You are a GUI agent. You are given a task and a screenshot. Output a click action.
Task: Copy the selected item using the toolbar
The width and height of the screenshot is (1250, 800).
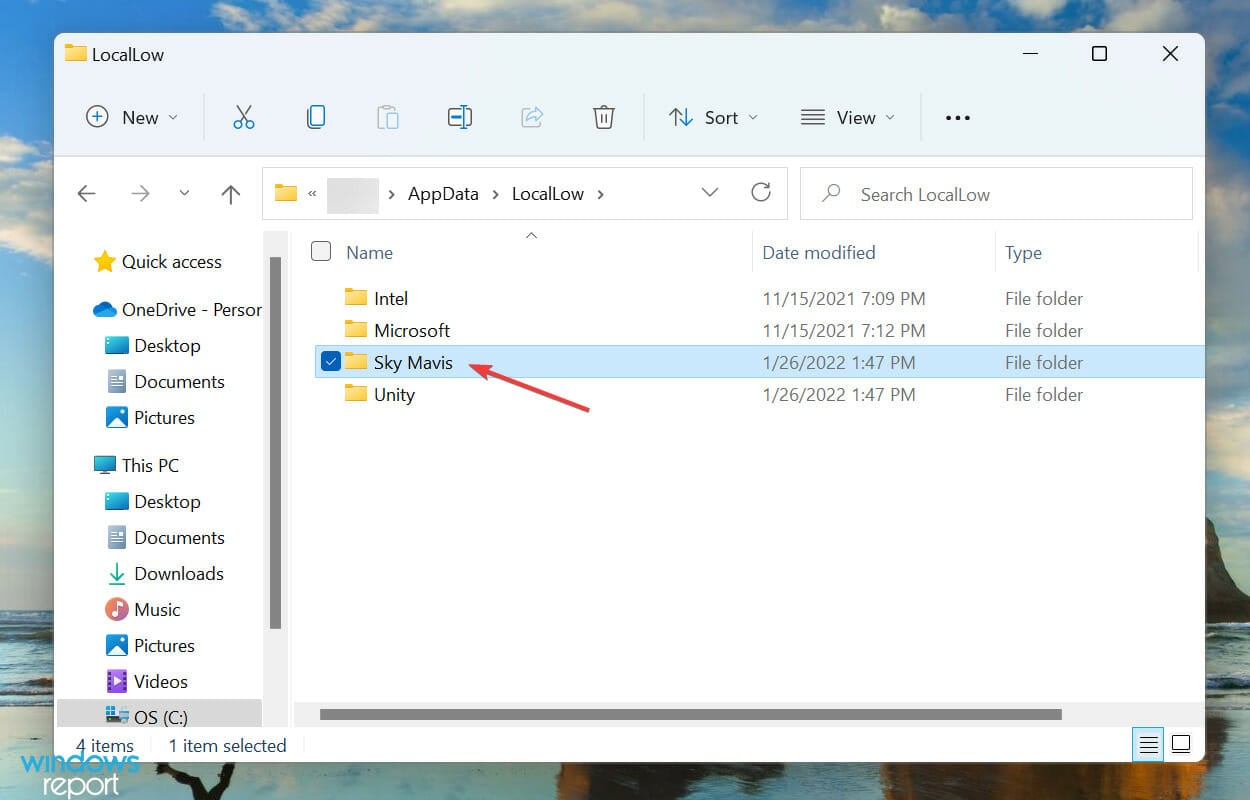316,117
